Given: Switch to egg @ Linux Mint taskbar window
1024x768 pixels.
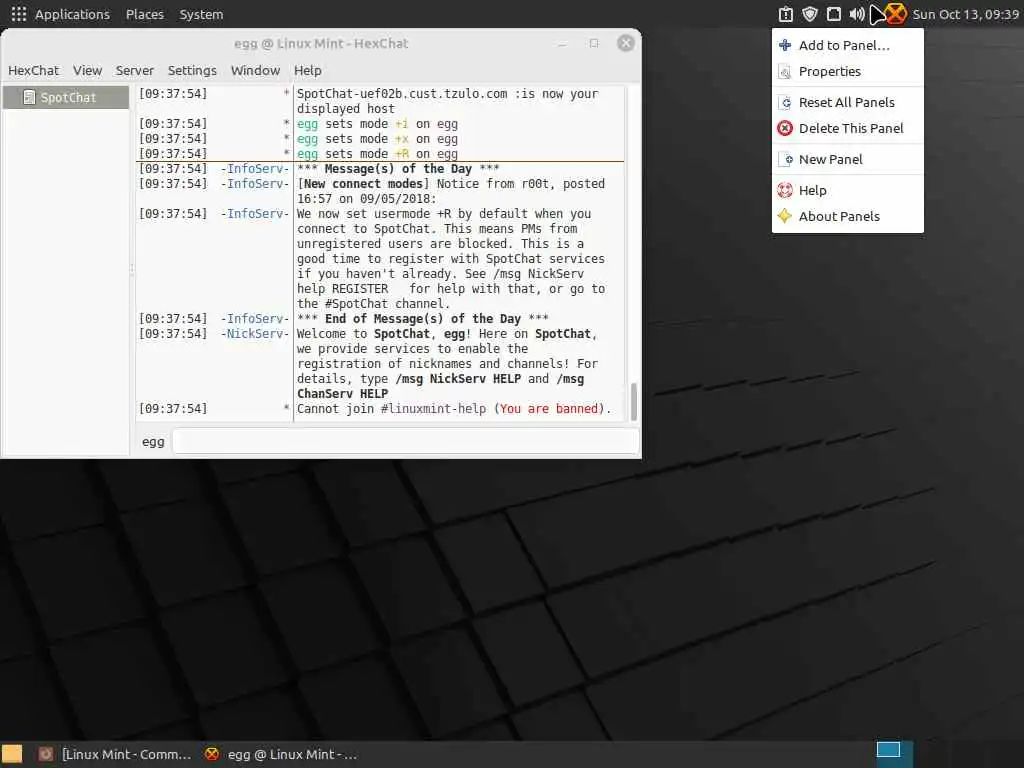Looking at the screenshot, I should 281,754.
